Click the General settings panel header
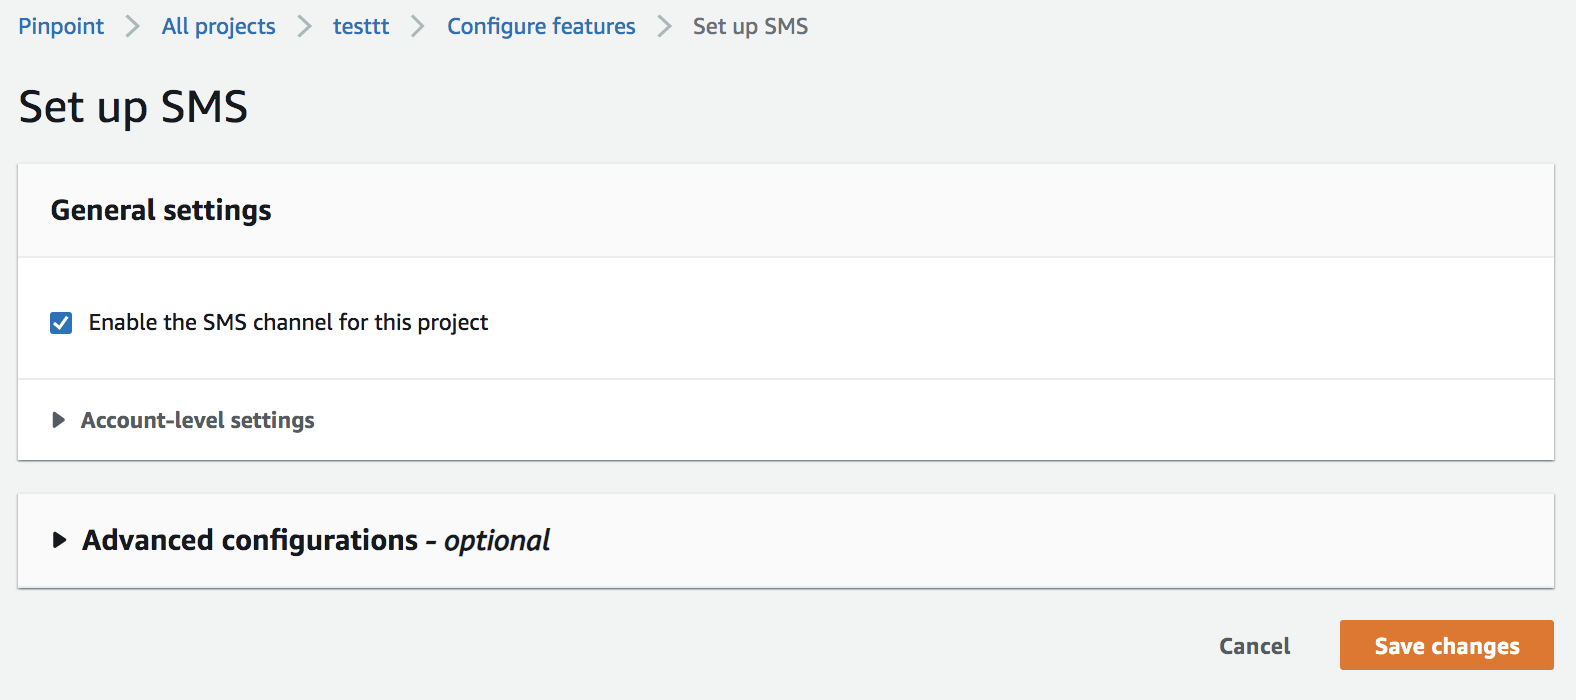Image resolution: width=1576 pixels, height=700 pixels. point(161,211)
